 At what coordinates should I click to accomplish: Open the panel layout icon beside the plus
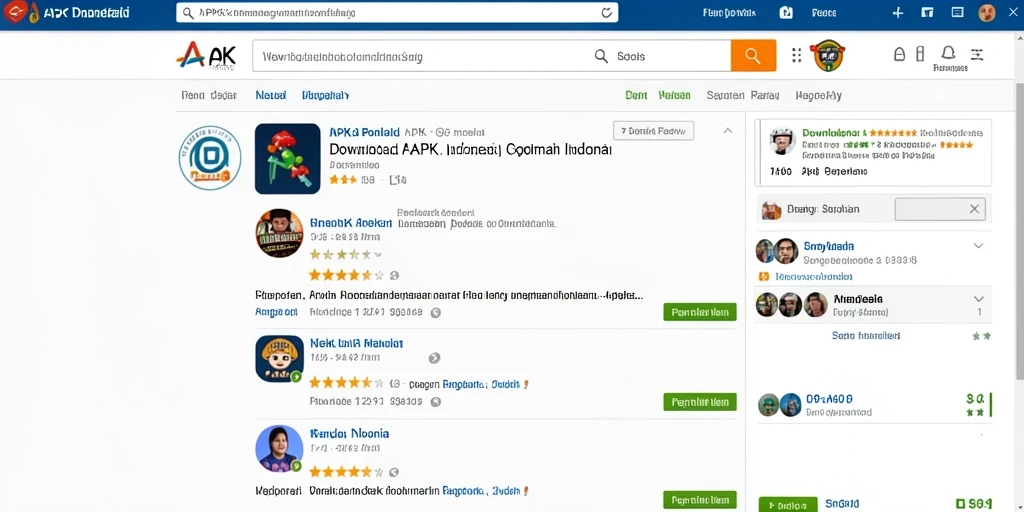point(927,12)
